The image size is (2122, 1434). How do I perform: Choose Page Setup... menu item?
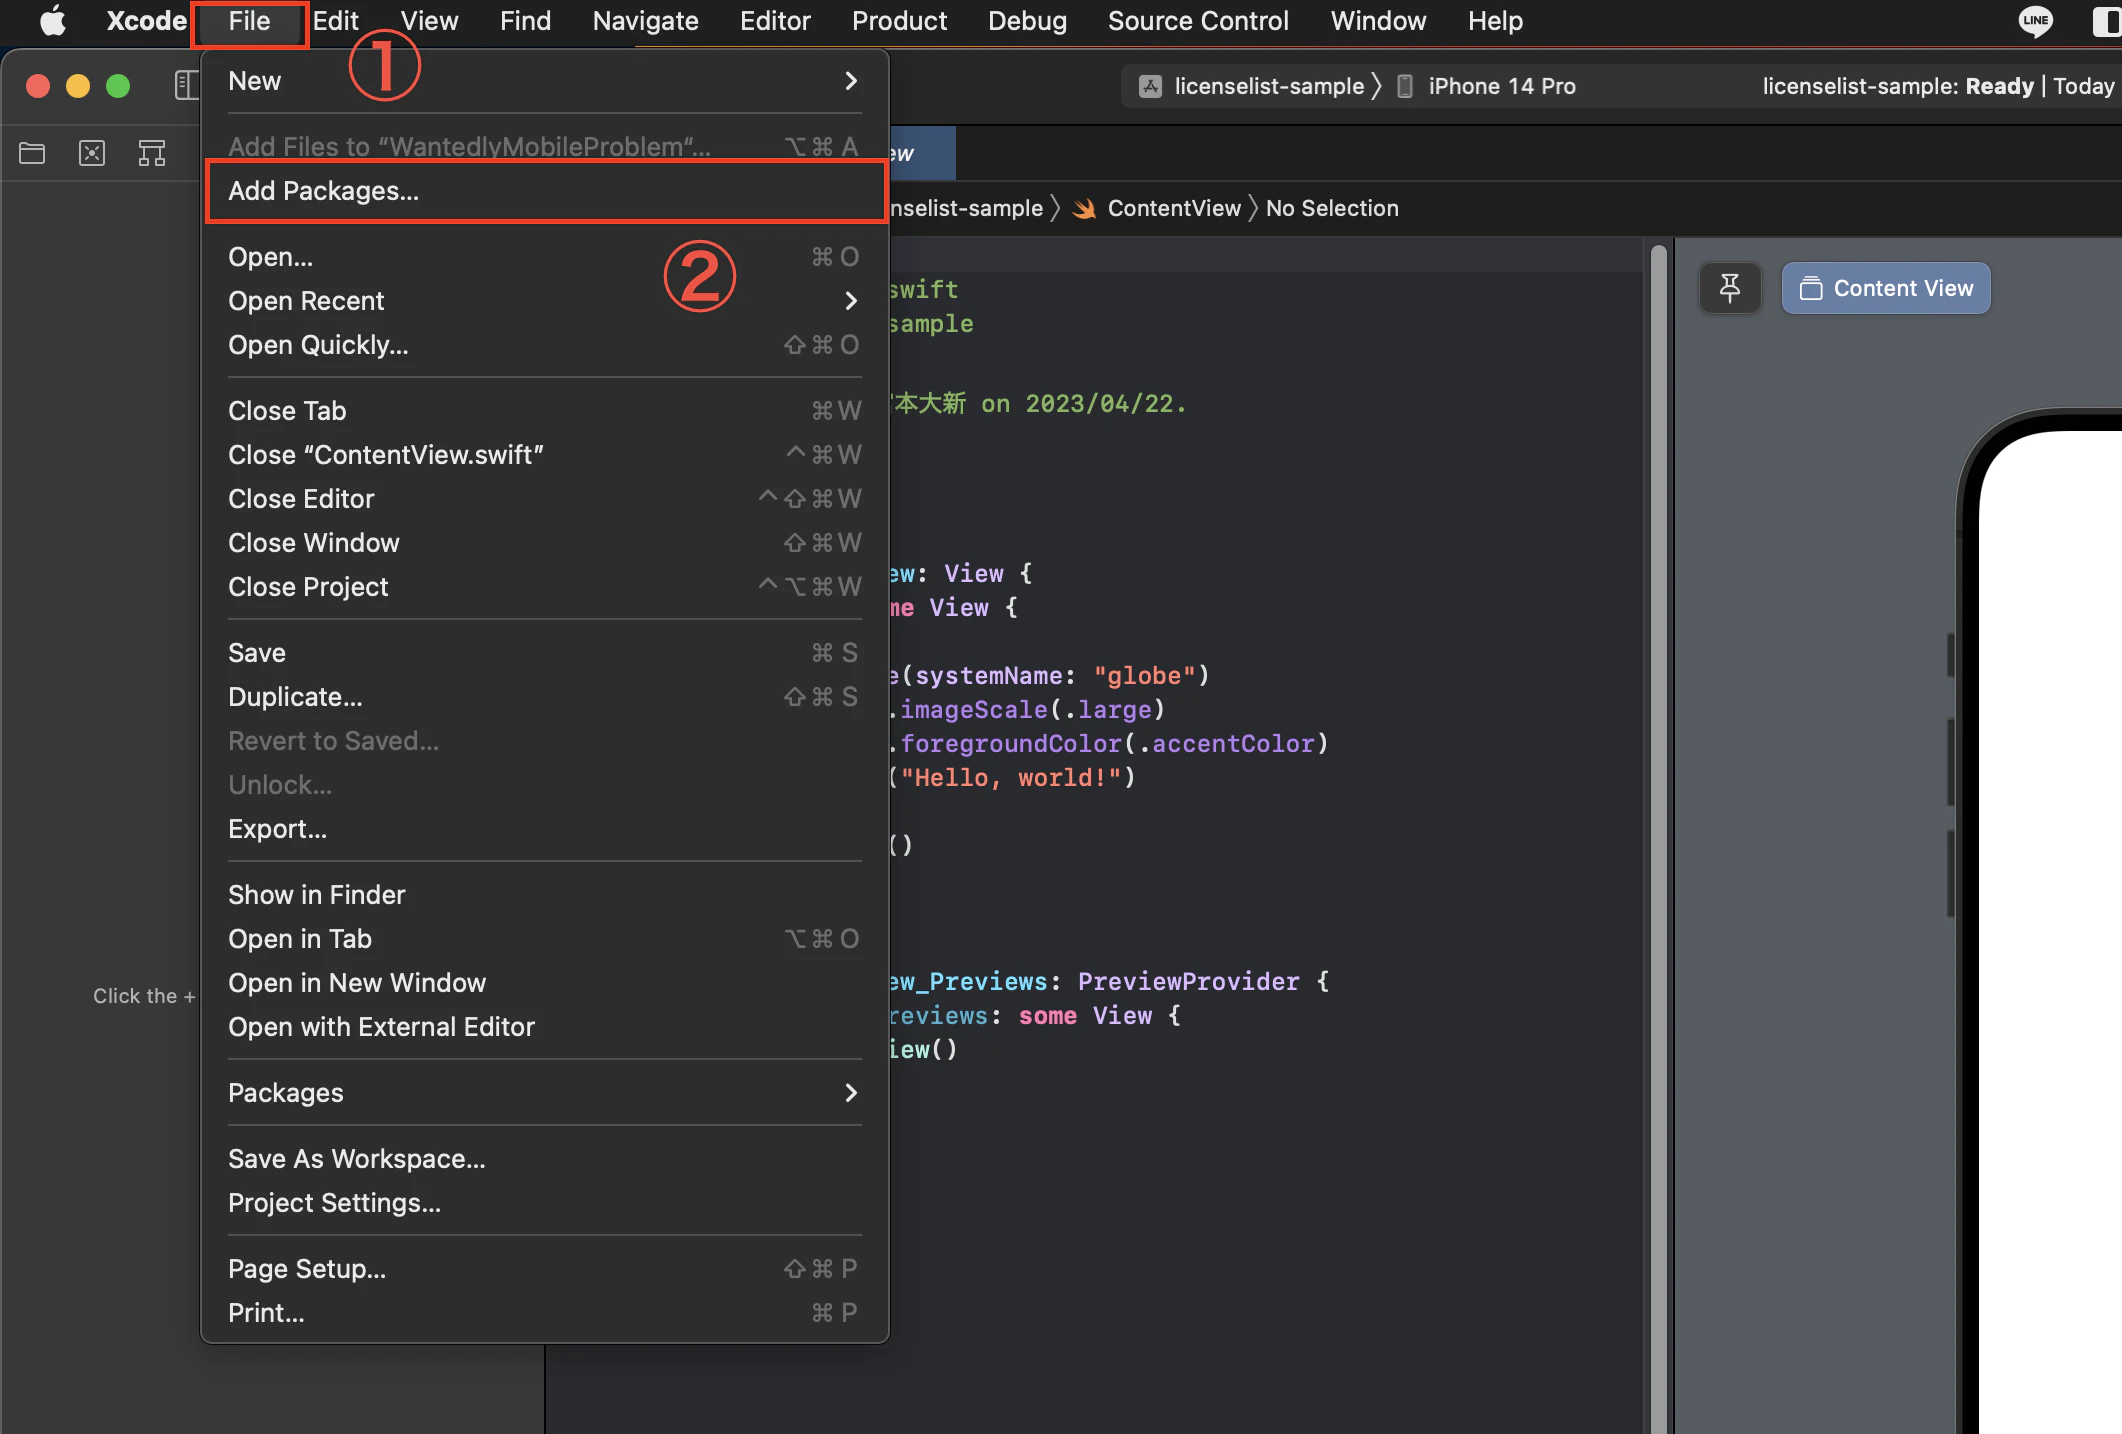click(546, 1269)
